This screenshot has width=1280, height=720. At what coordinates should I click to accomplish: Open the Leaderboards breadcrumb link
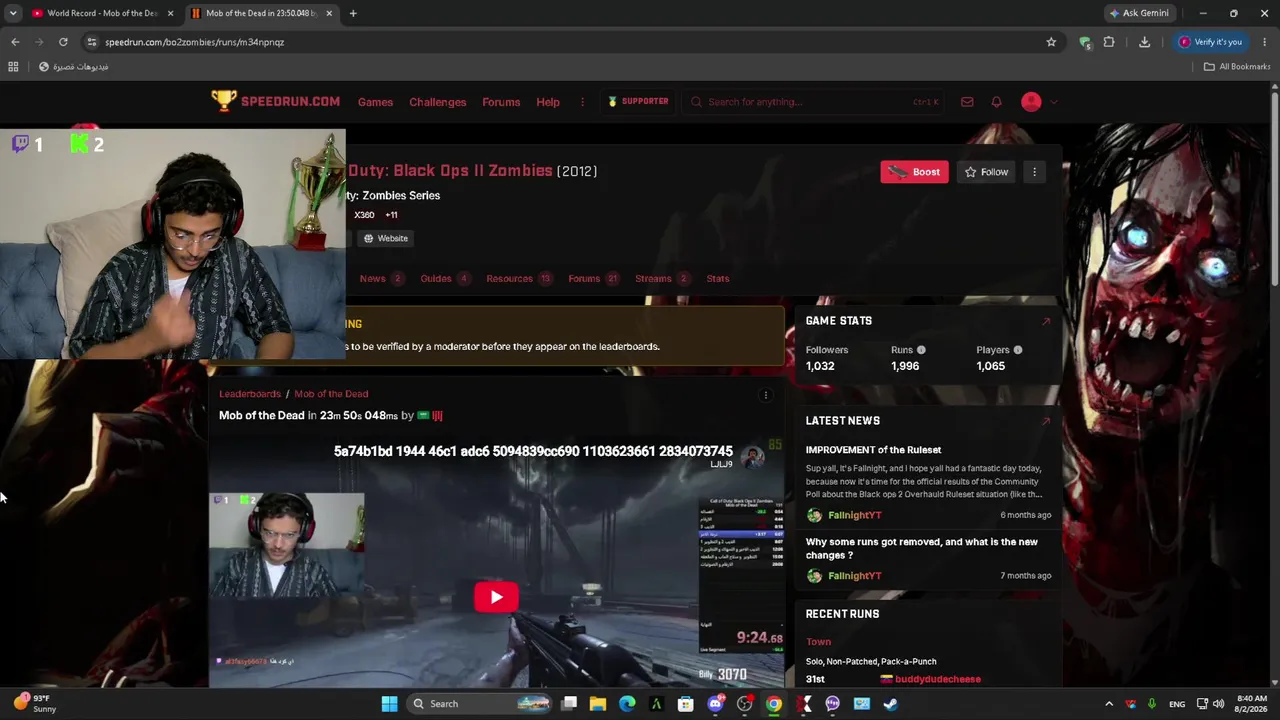(250, 394)
